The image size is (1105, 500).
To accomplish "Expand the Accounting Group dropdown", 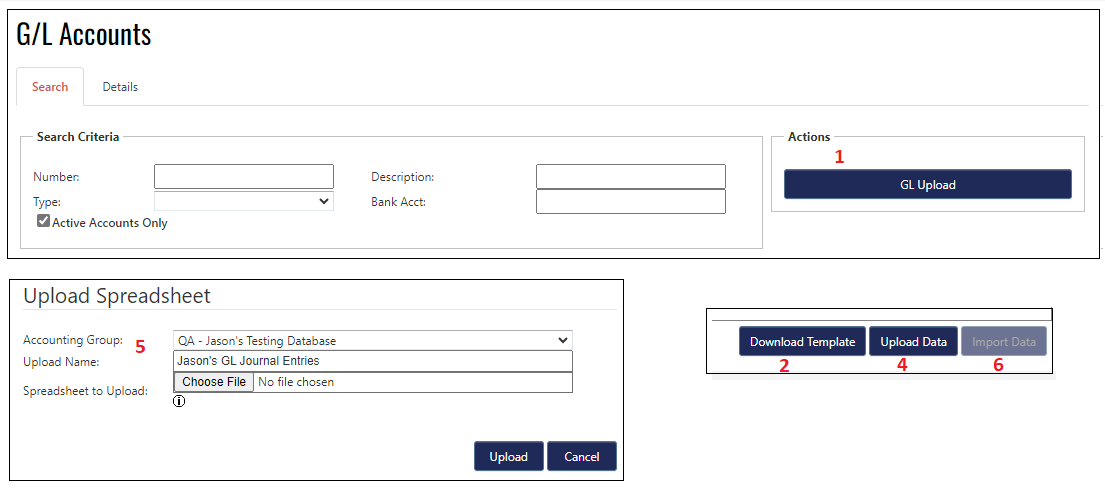I will click(x=372, y=341).
